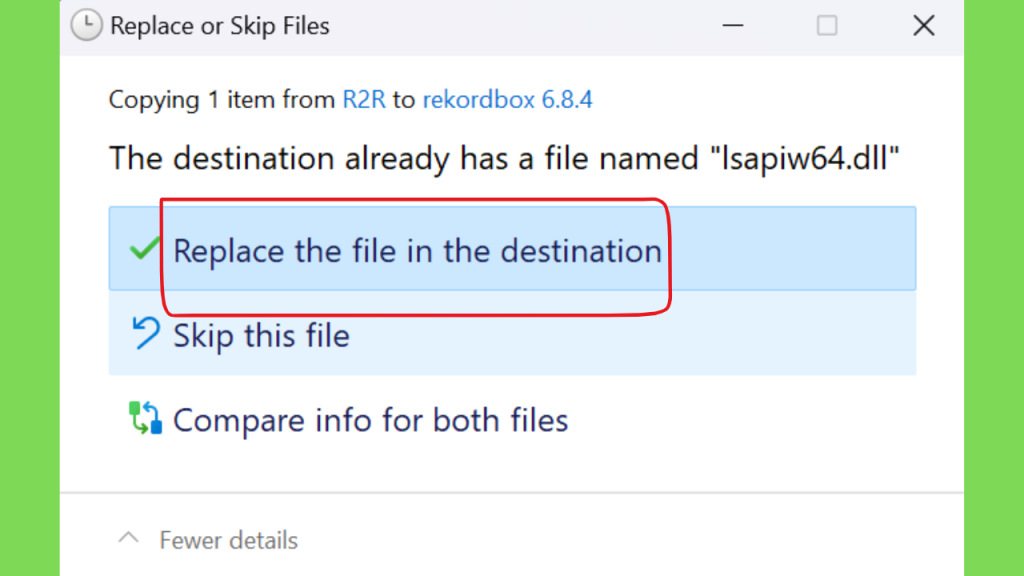Click the Replace or Skip Files title text
The height and width of the screenshot is (576, 1024).
[219, 26]
